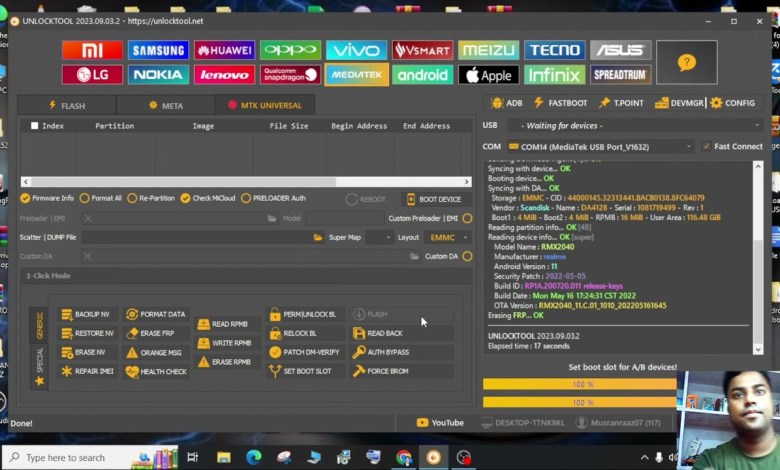Image resolution: width=780 pixels, height=470 pixels.
Task: Choose the Qualcomm Snapdragon tile
Action: coord(291,75)
